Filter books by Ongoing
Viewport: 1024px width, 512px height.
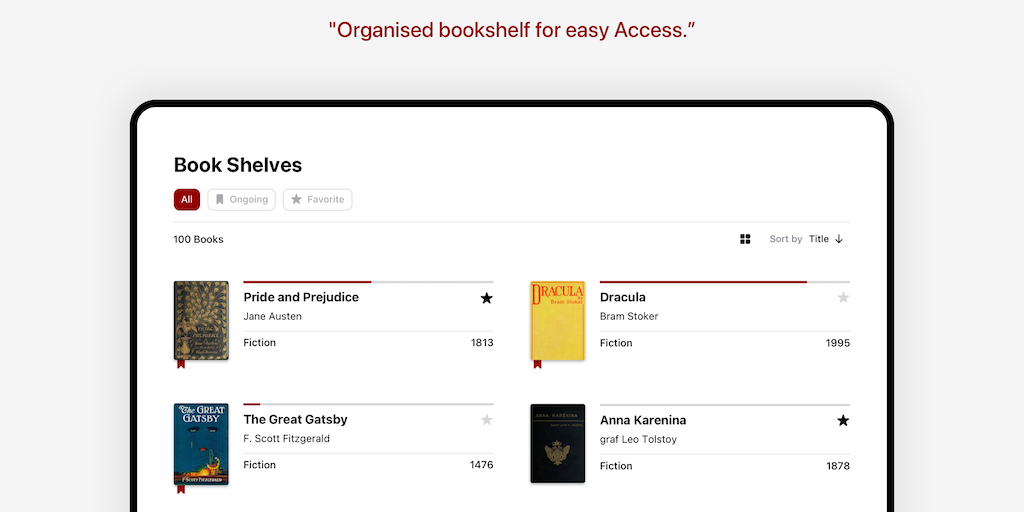(x=241, y=200)
